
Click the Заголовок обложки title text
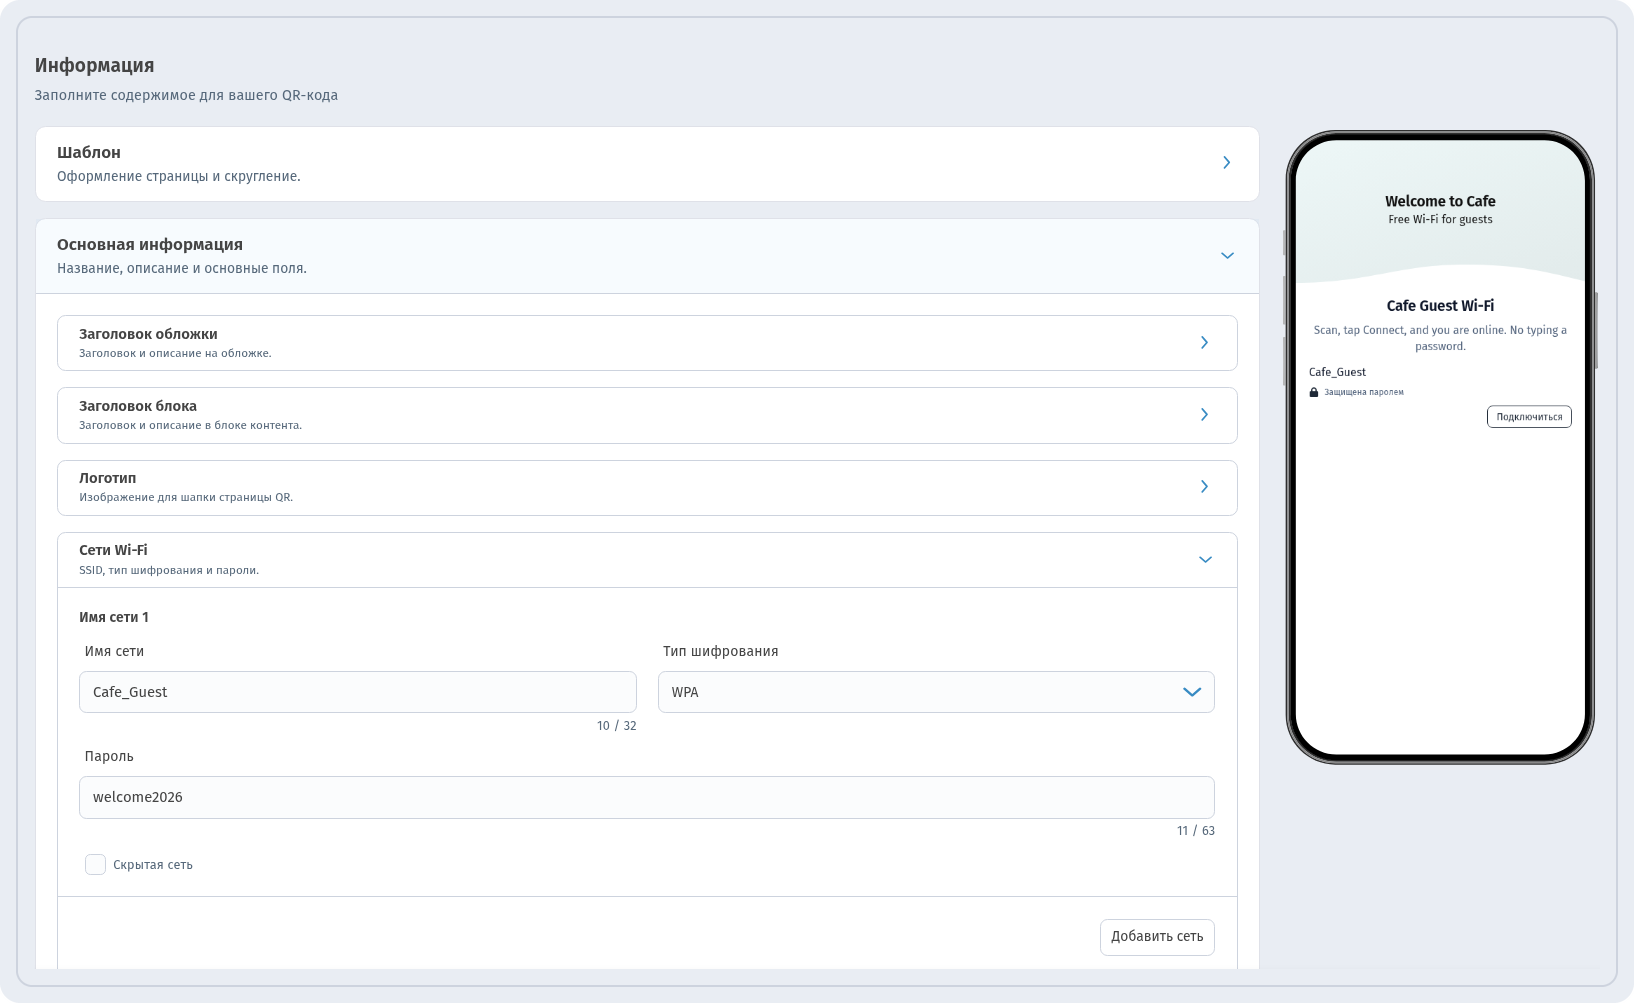point(148,334)
